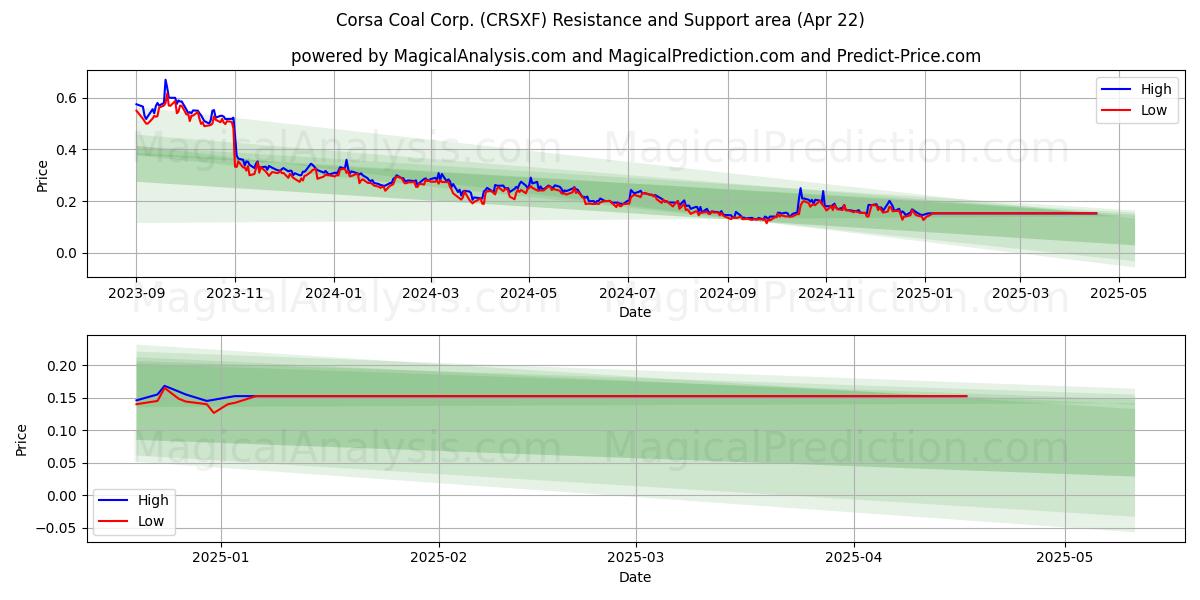Click the top chart x-axis label '2024-11'
The height and width of the screenshot is (600, 1200).
[825, 293]
